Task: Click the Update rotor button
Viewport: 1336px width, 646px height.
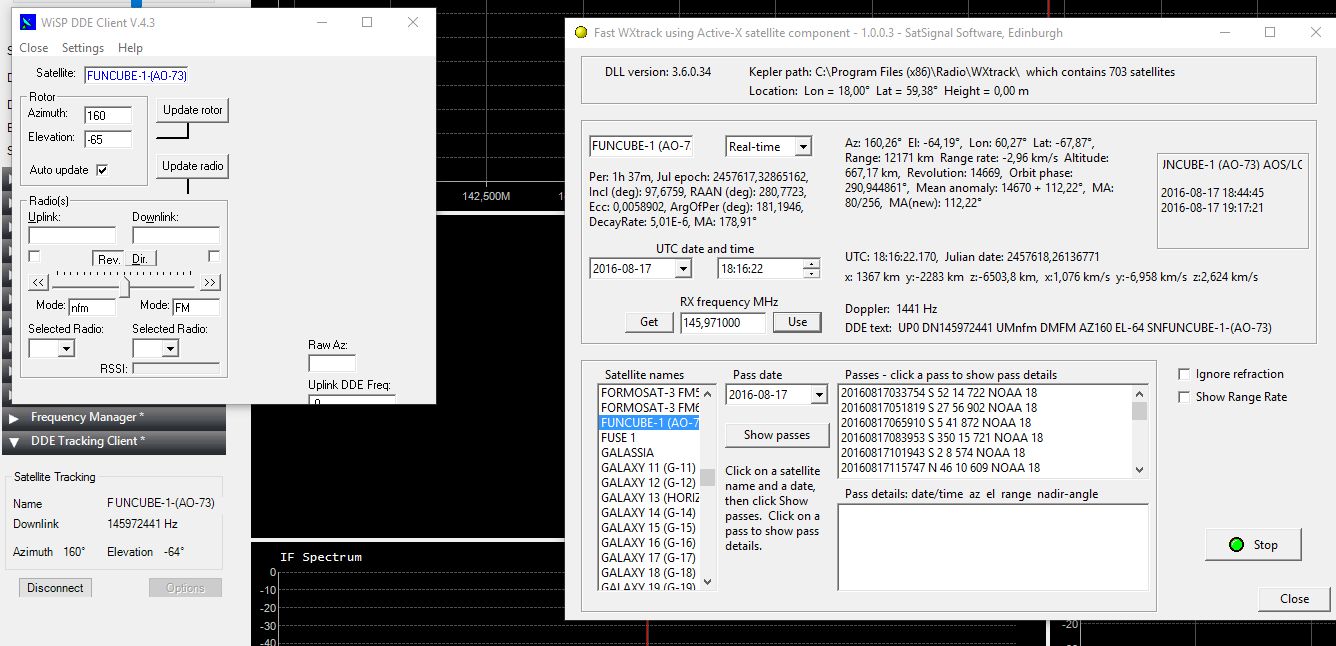Action: tap(192, 110)
